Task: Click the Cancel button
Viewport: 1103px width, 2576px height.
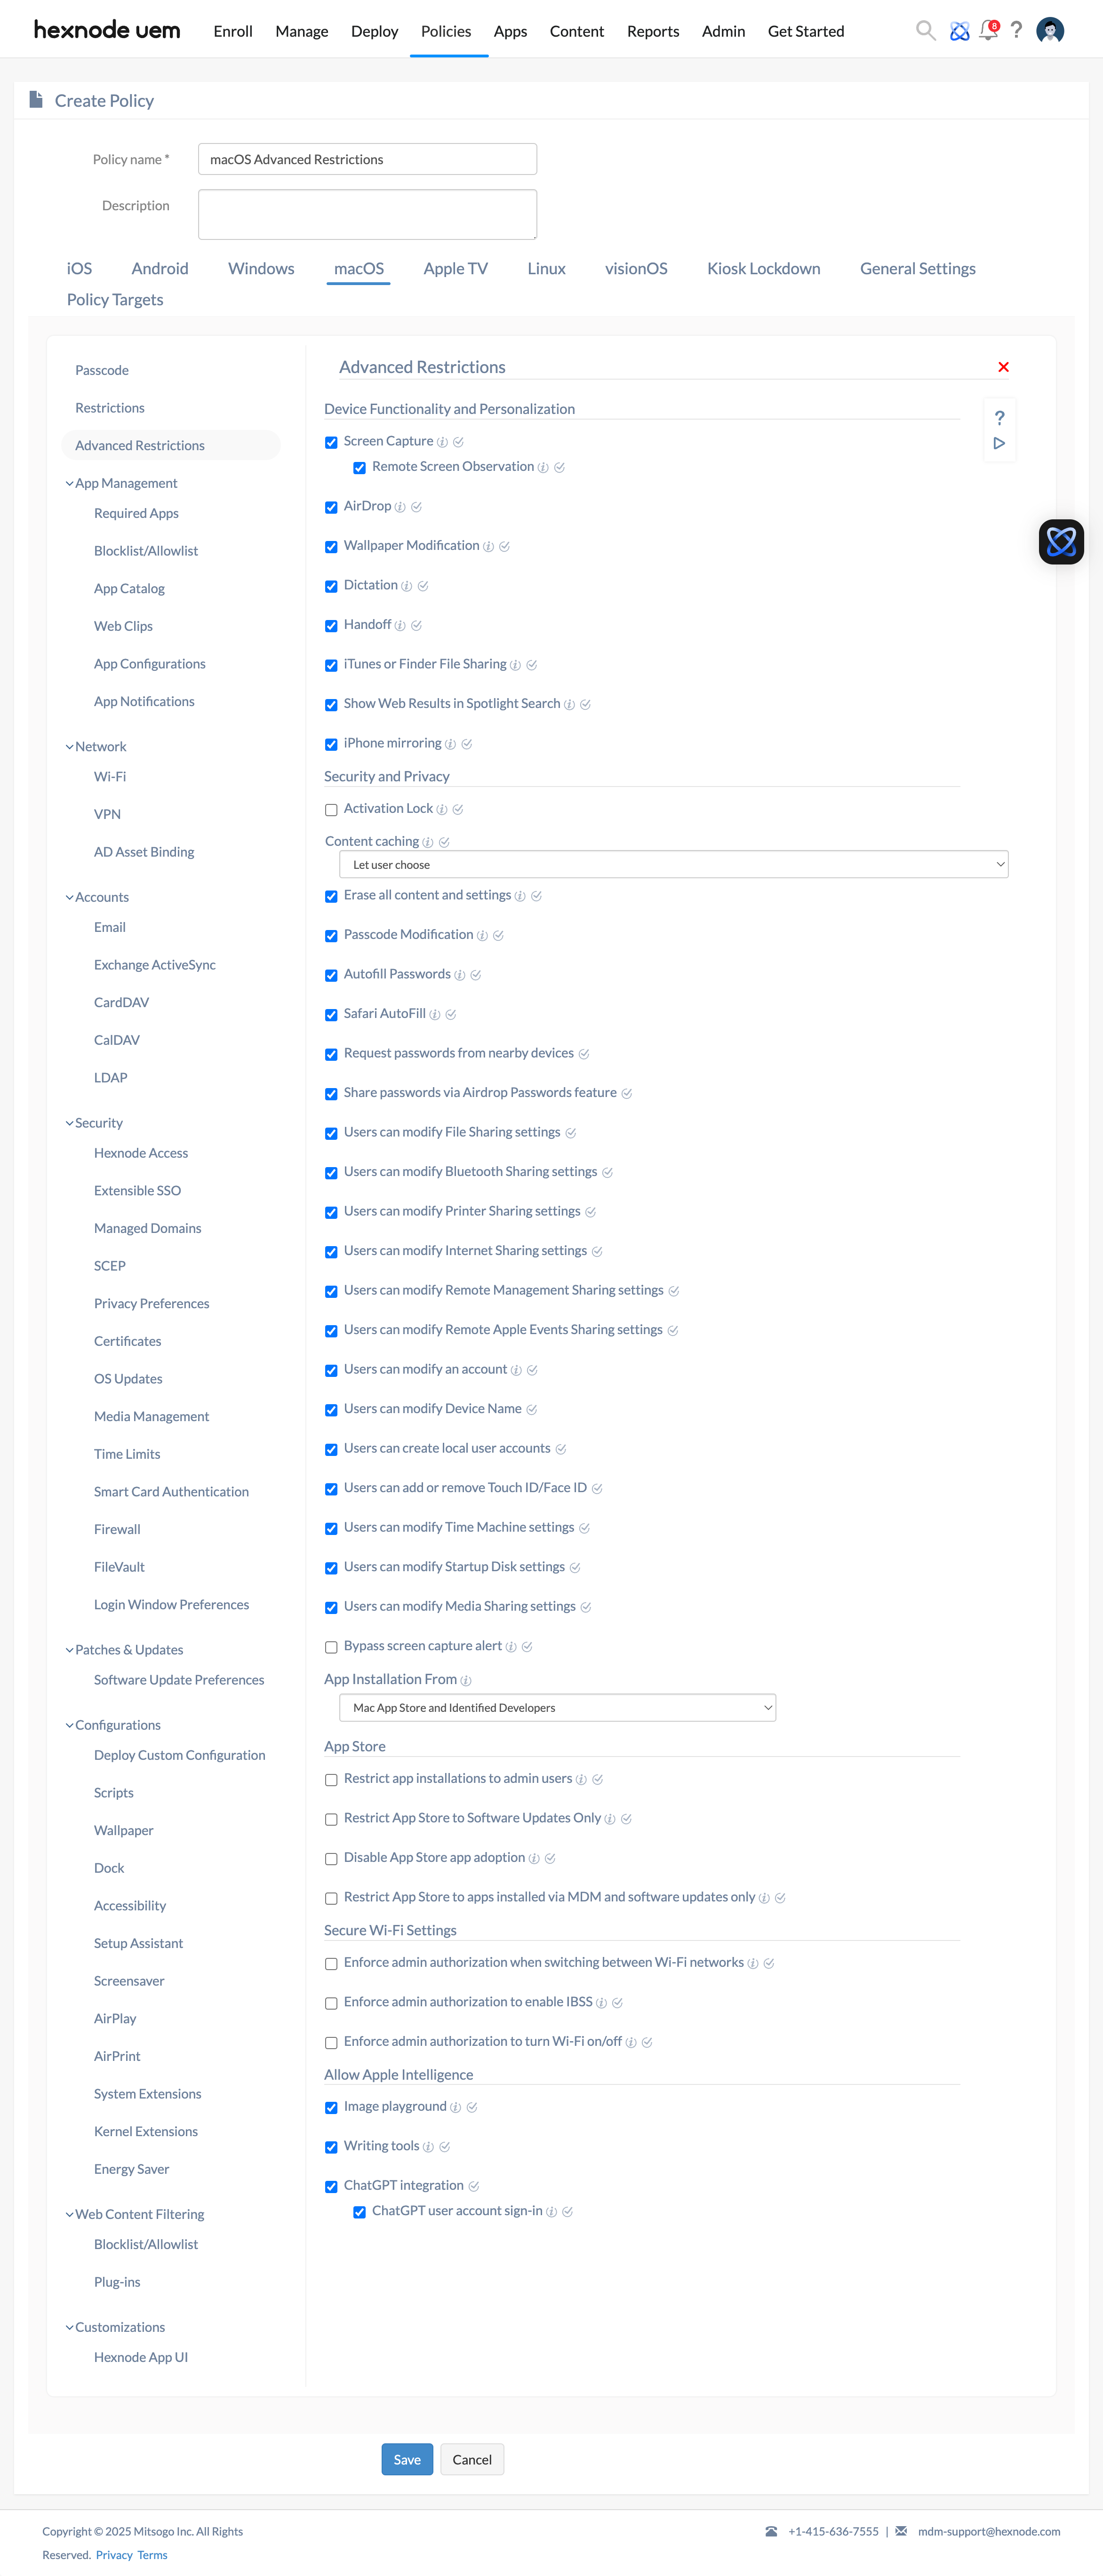Action: 472,2459
